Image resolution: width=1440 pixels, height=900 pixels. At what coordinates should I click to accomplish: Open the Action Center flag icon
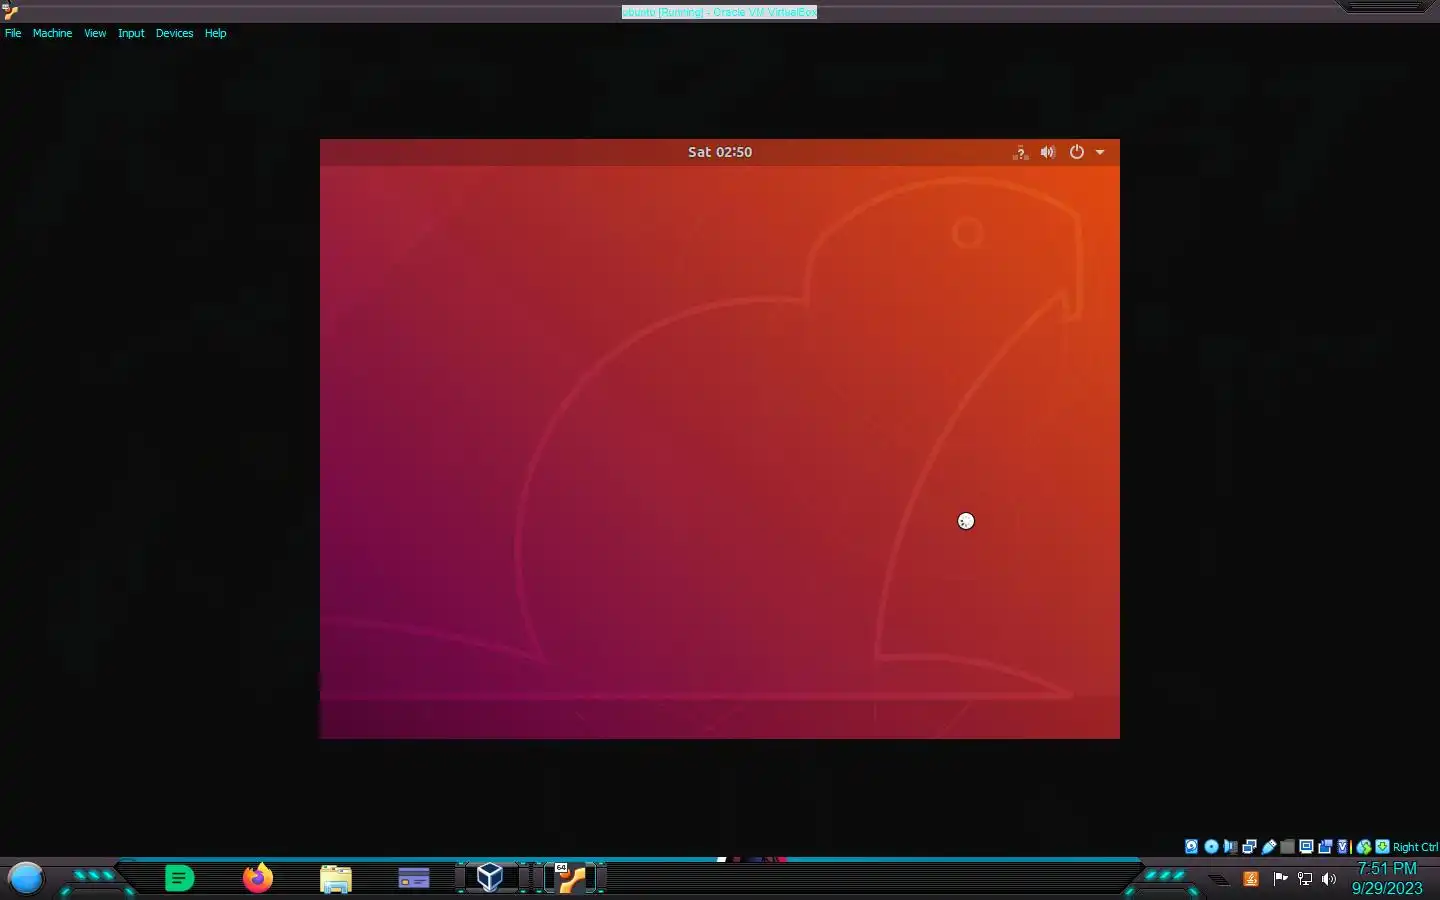point(1280,879)
